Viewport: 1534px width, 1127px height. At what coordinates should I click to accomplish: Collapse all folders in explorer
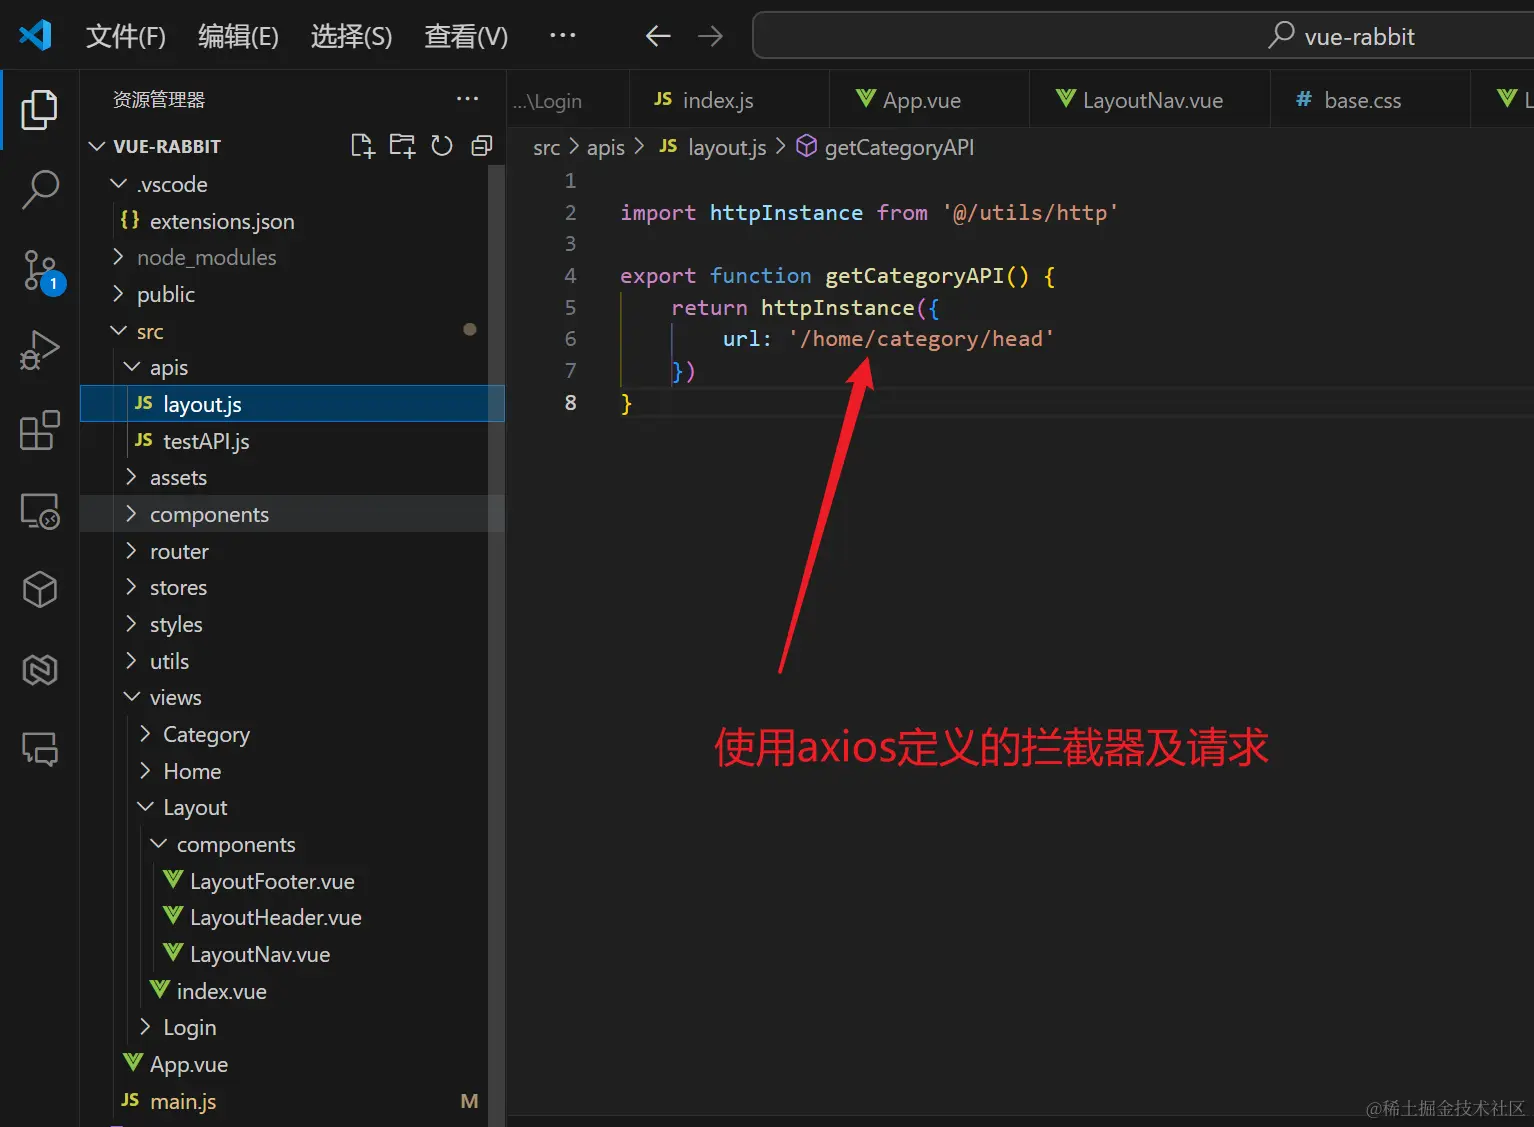click(x=481, y=146)
